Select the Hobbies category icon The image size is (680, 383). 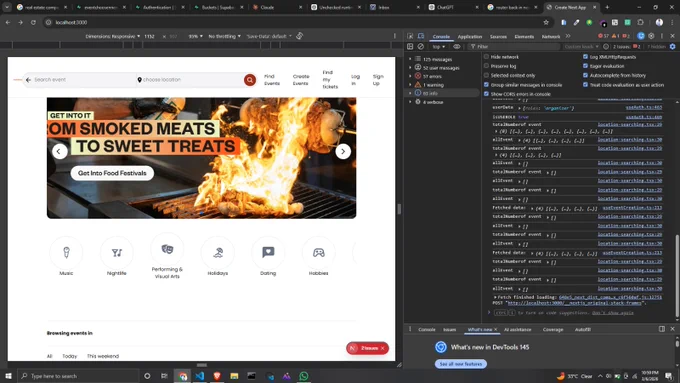[319, 252]
